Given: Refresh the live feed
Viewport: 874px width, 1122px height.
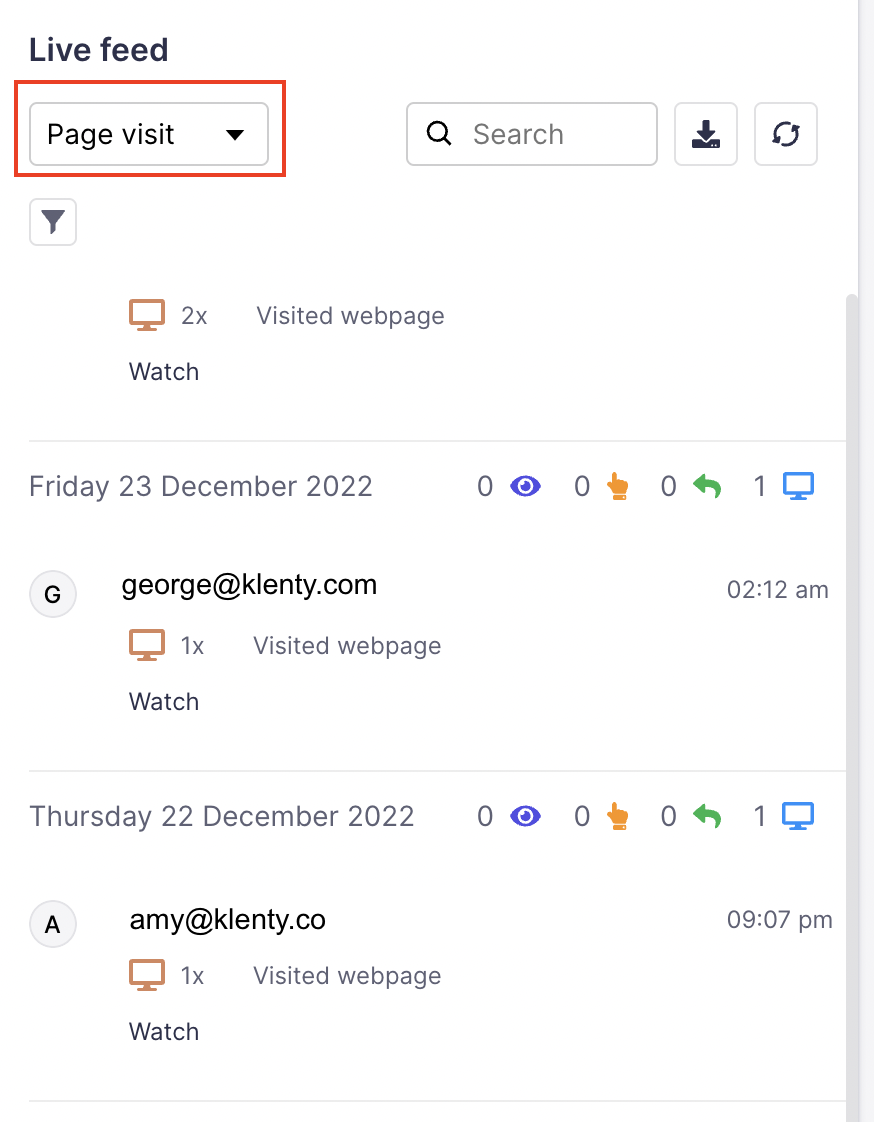Looking at the screenshot, I should click(x=786, y=134).
